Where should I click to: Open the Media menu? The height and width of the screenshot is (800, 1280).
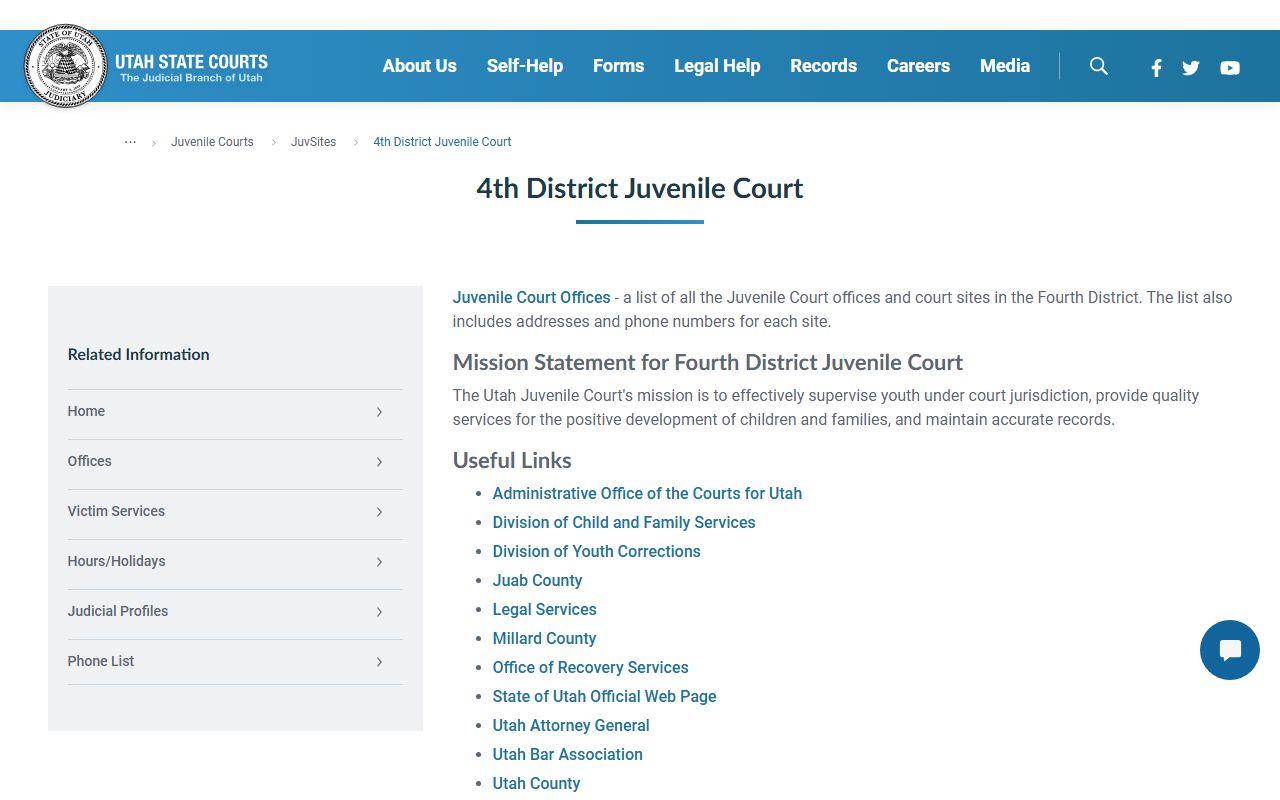coord(1005,66)
